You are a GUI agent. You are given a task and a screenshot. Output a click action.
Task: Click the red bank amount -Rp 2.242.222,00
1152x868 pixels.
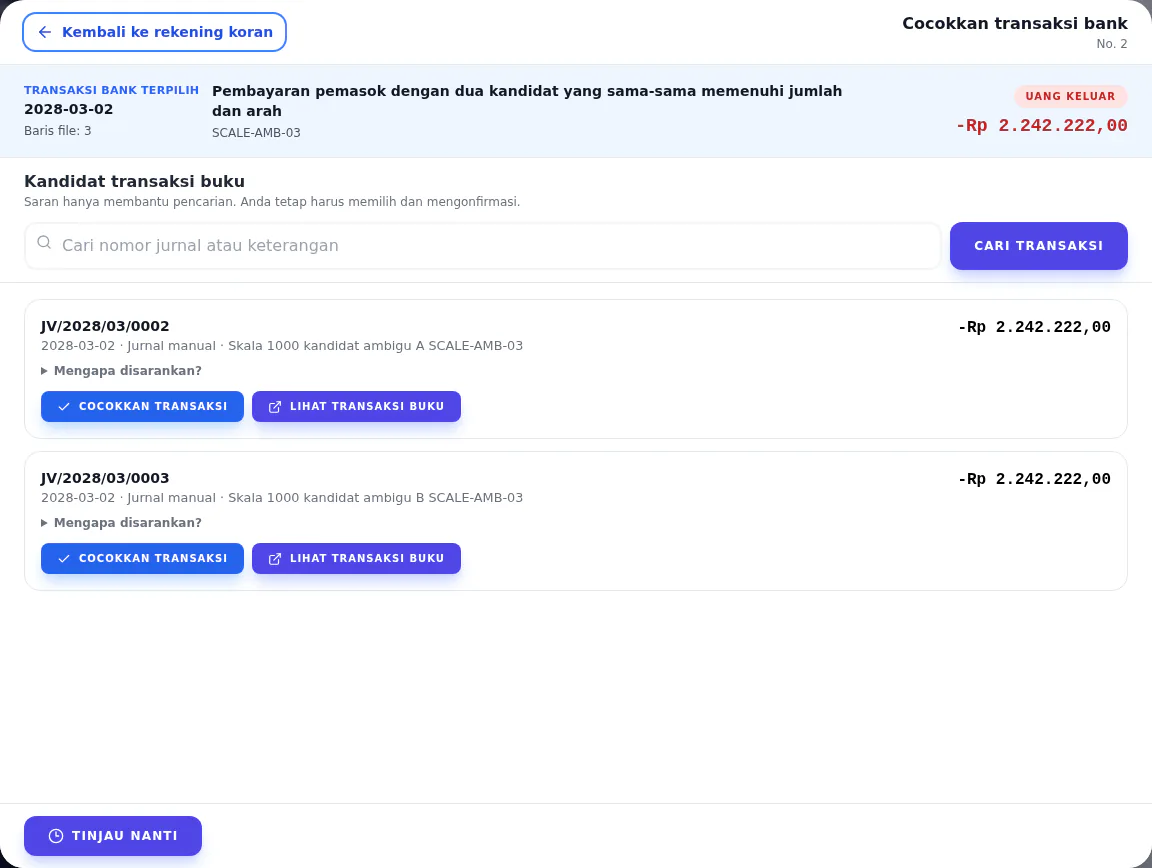point(1042,126)
